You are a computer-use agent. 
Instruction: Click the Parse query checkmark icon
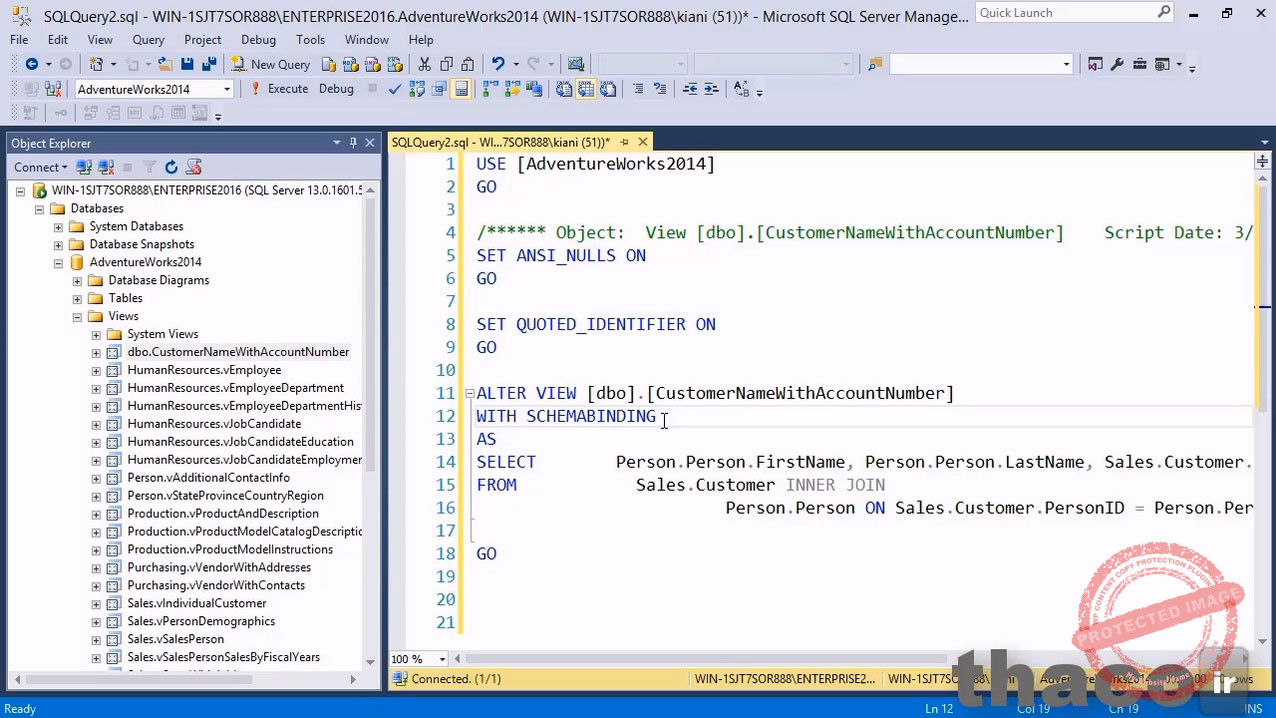[x=395, y=89]
